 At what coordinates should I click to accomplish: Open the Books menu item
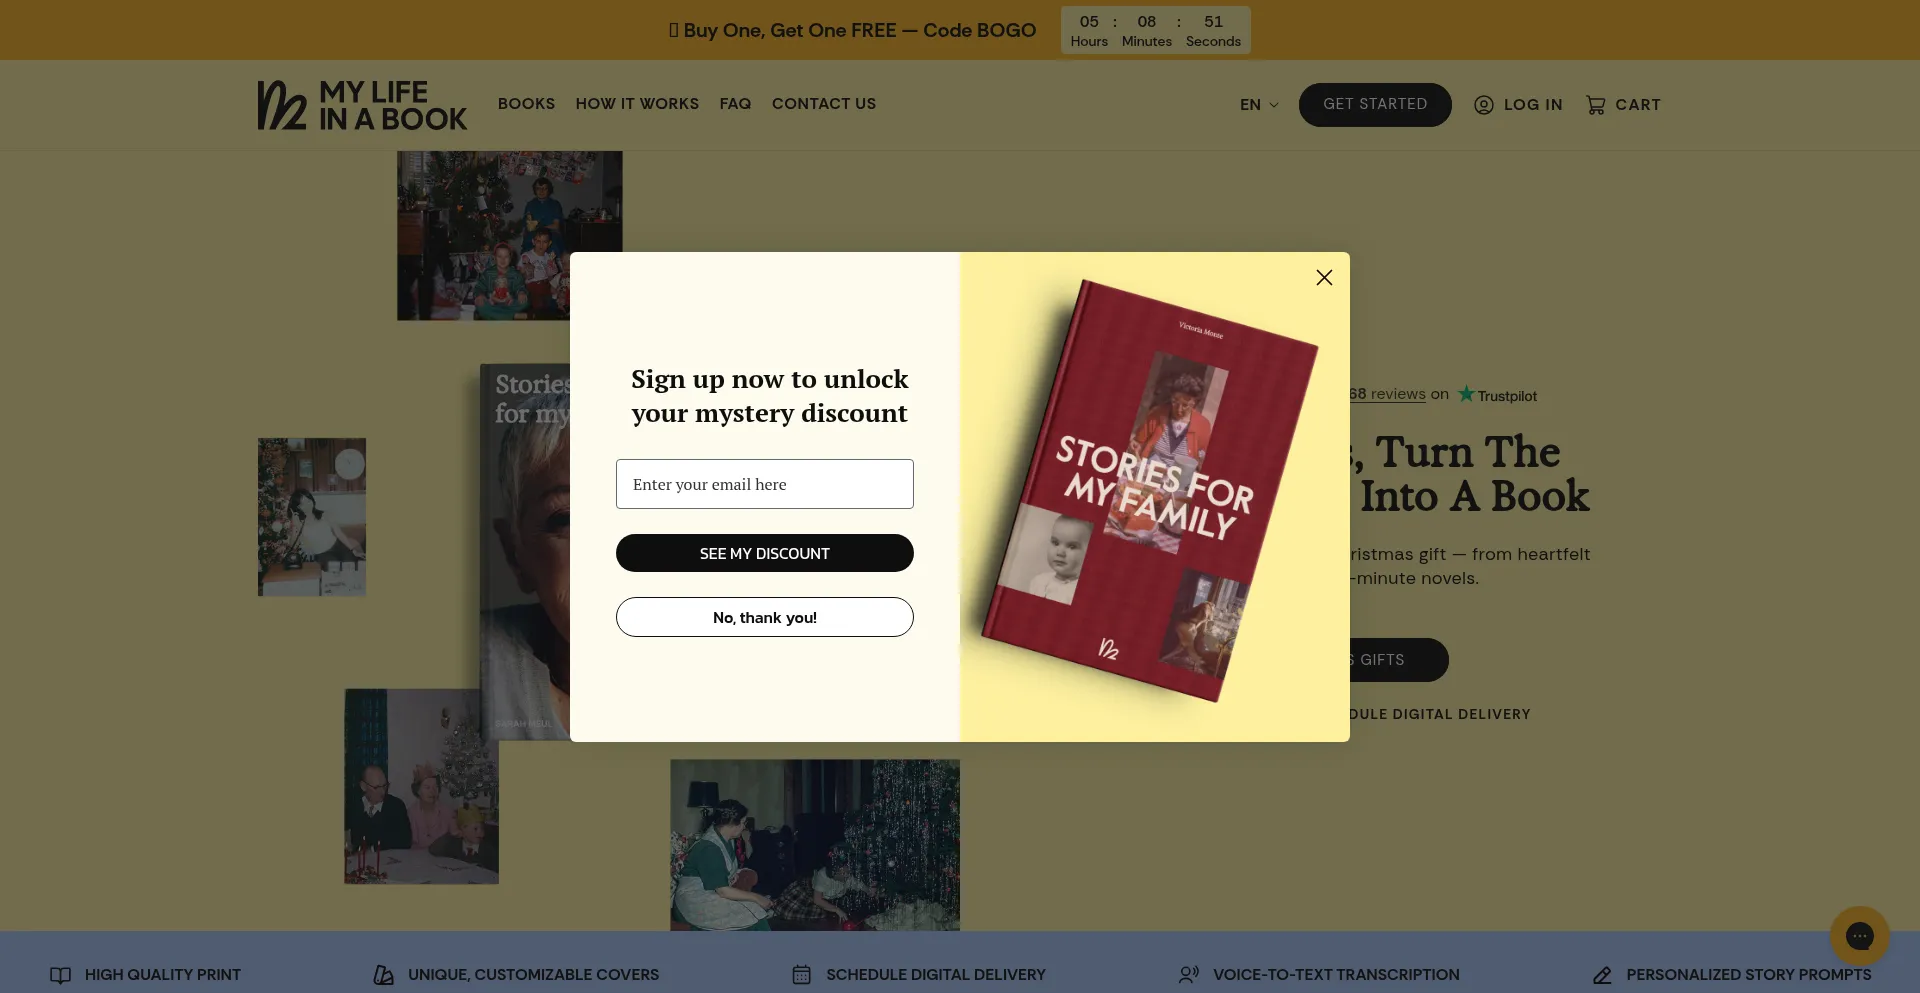tap(526, 104)
